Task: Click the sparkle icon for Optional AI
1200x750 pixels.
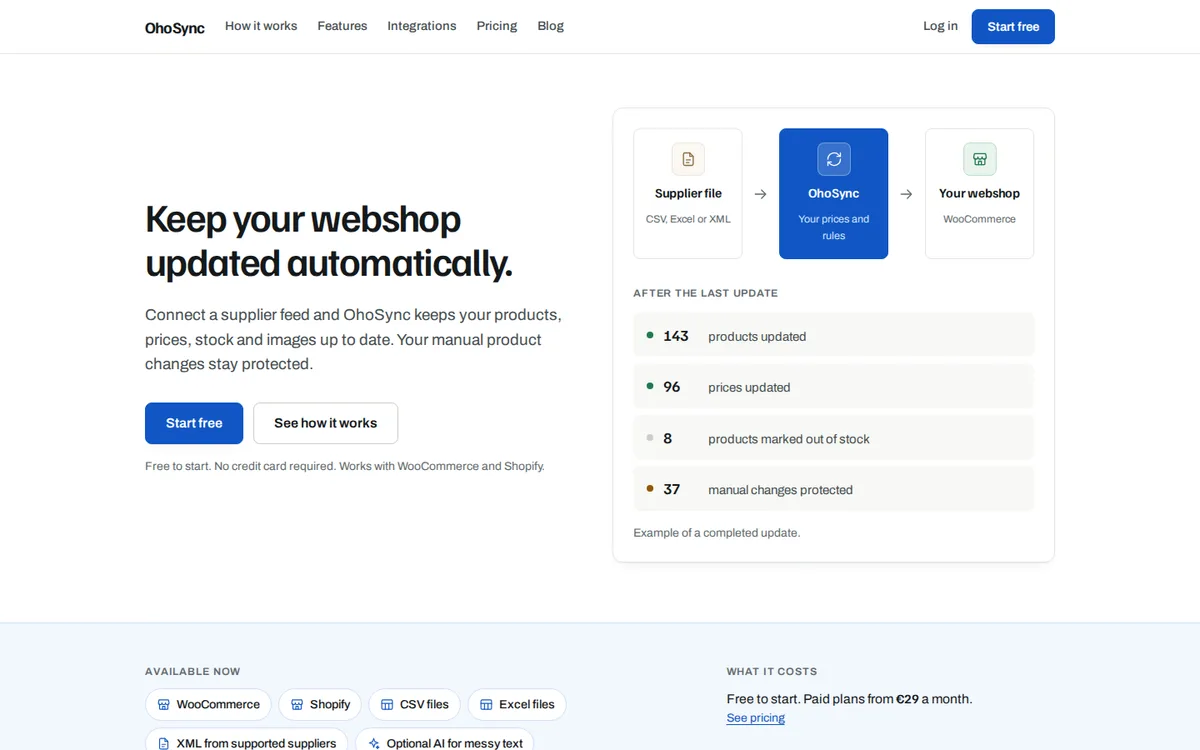Action: tap(374, 743)
